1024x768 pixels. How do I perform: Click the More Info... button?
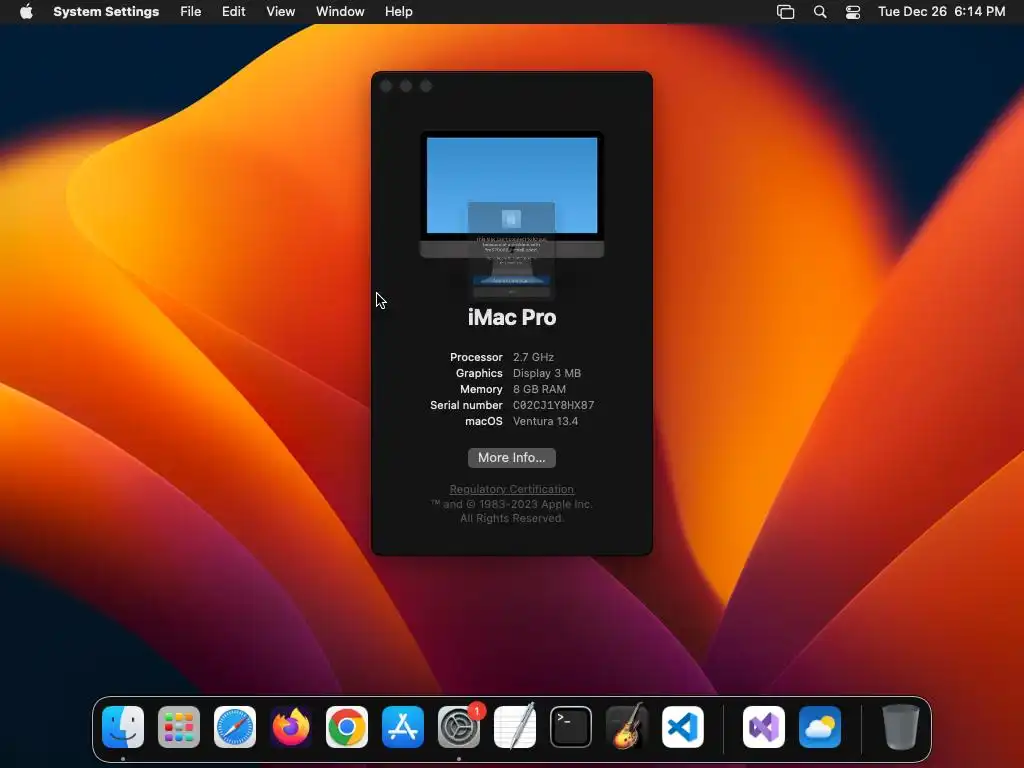pyautogui.click(x=512, y=458)
